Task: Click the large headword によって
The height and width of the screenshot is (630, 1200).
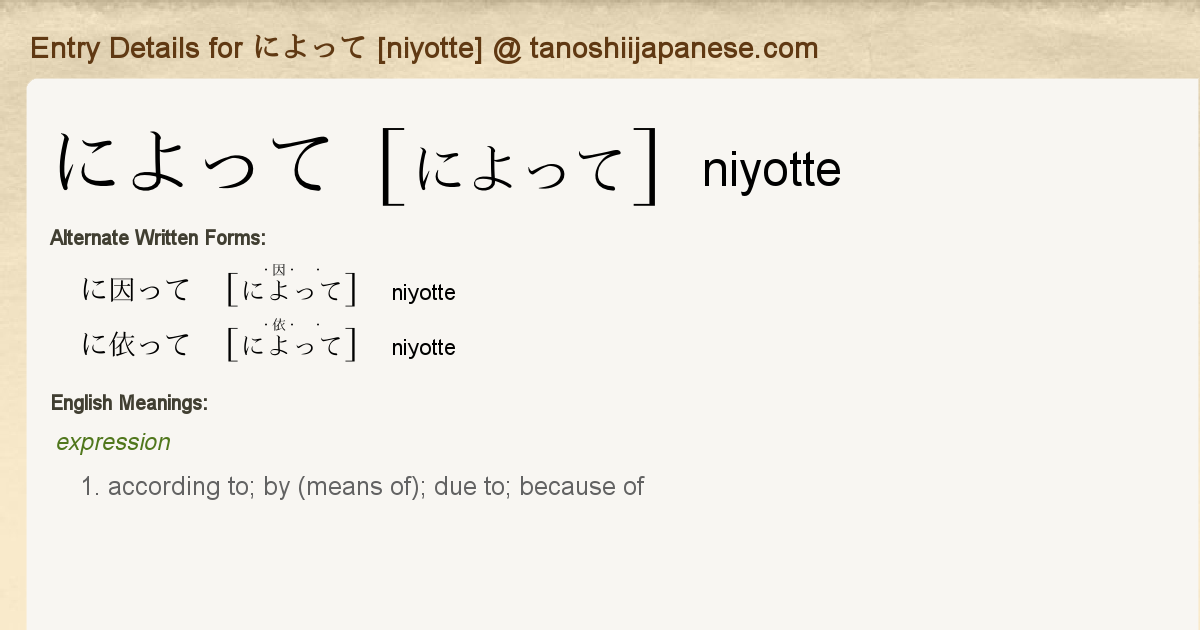Action: 193,165
